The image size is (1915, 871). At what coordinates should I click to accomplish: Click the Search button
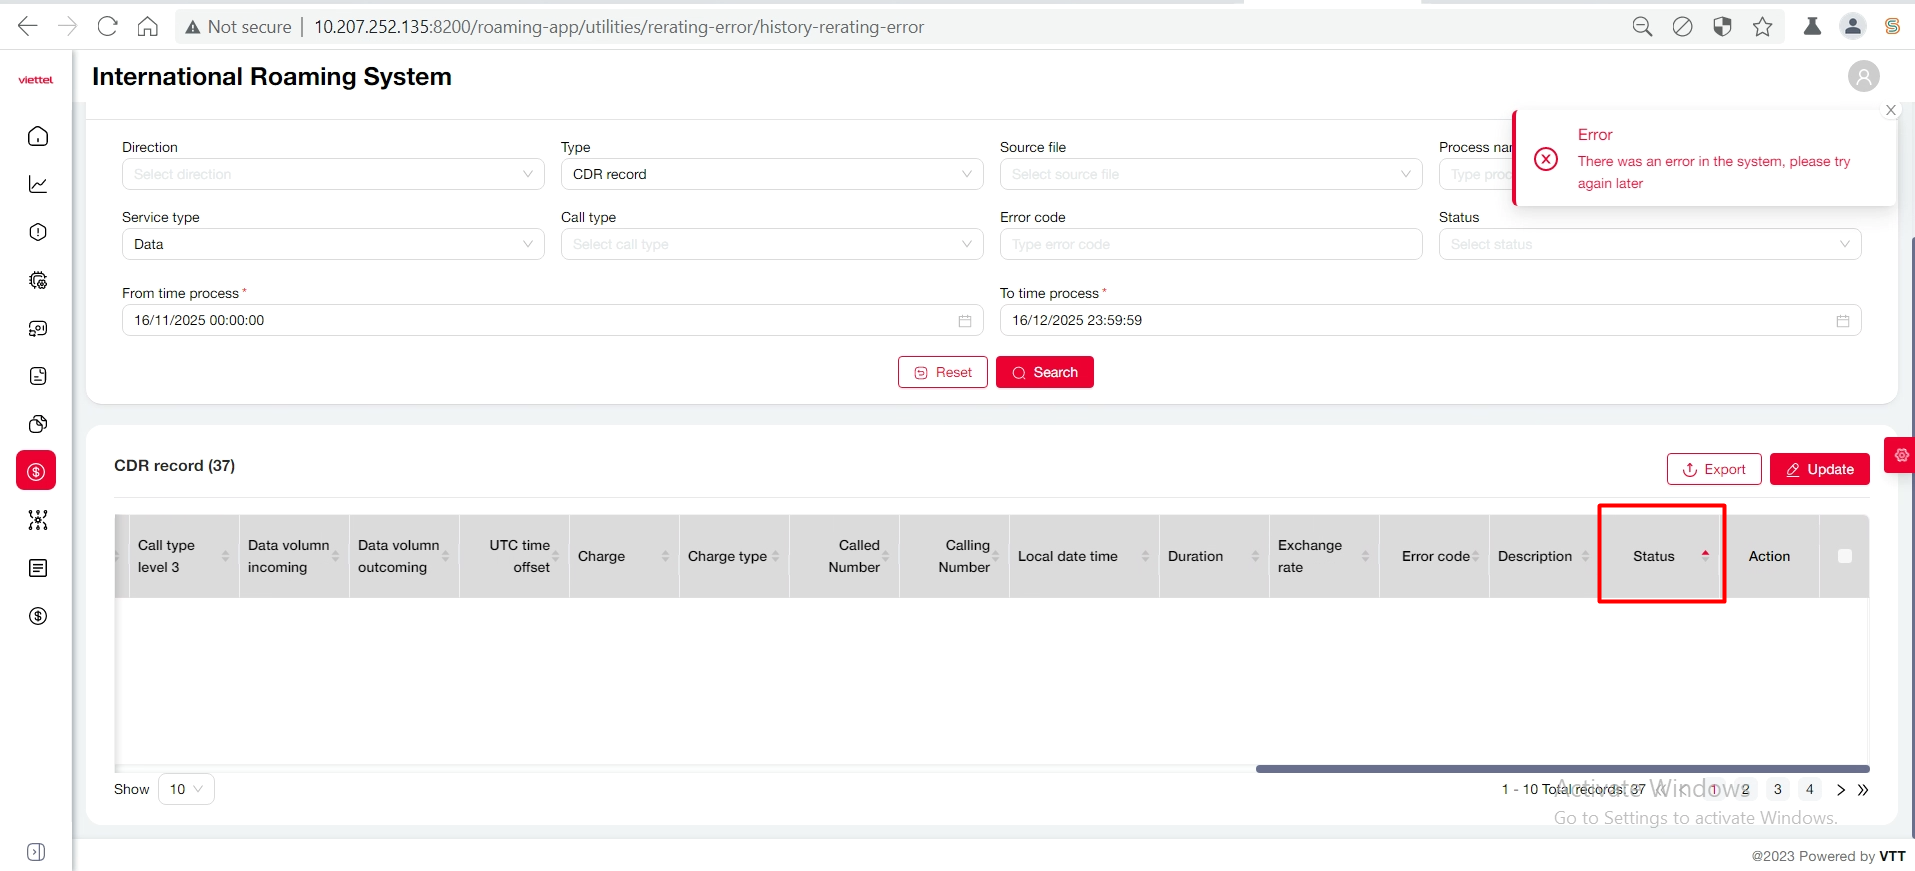click(1044, 372)
